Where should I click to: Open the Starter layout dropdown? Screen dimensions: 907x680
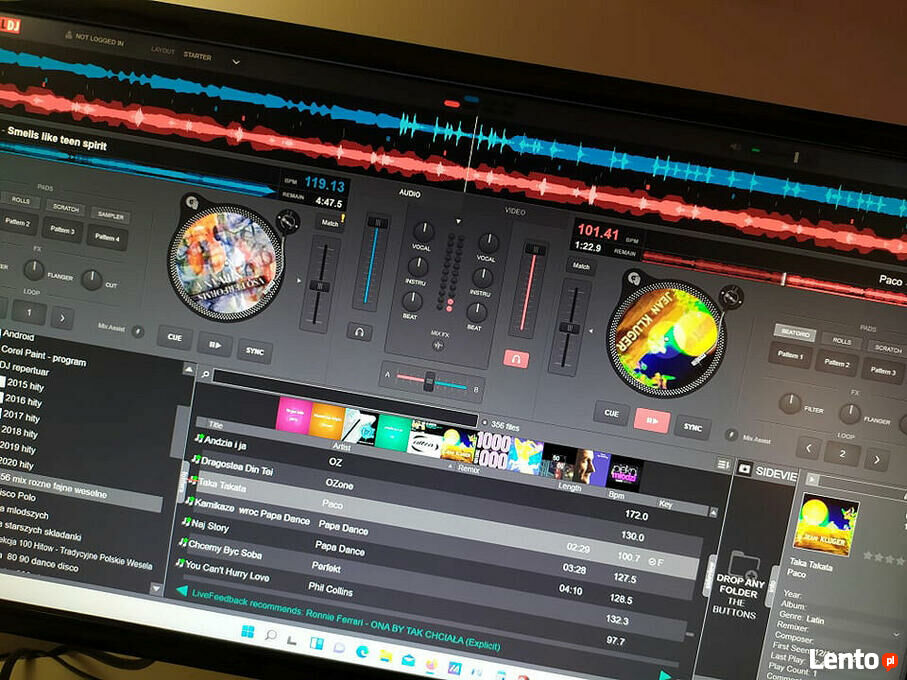[236, 61]
